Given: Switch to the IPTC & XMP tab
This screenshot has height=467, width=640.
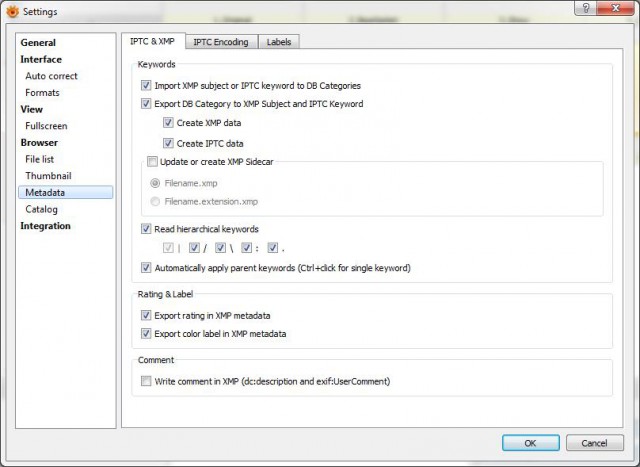Looking at the screenshot, I should (153, 41).
